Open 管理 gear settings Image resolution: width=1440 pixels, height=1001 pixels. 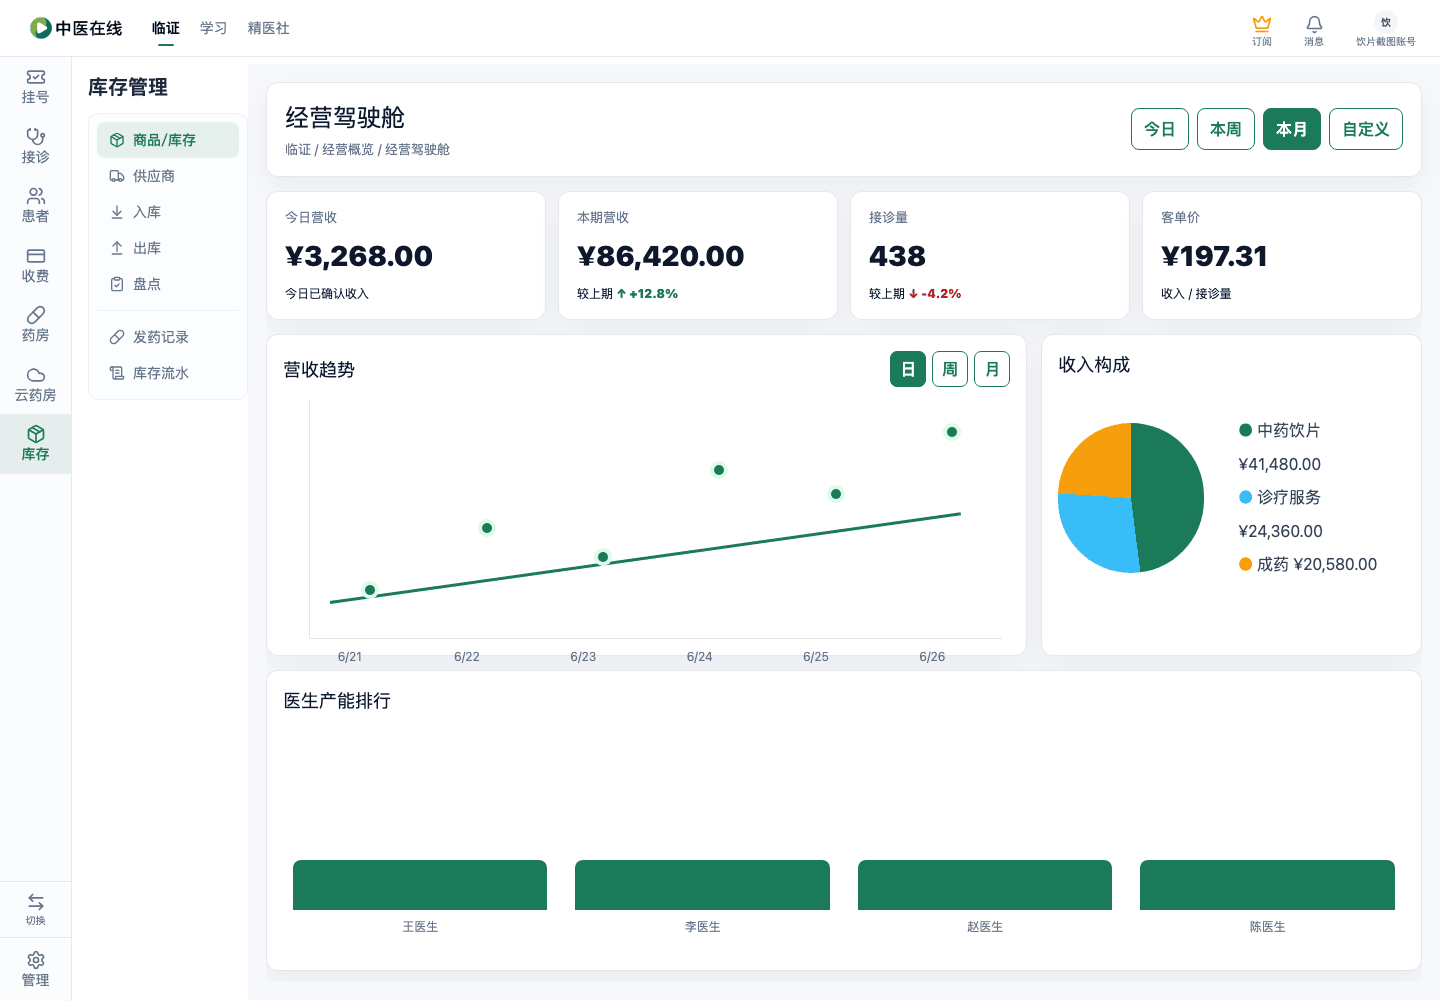click(36, 969)
